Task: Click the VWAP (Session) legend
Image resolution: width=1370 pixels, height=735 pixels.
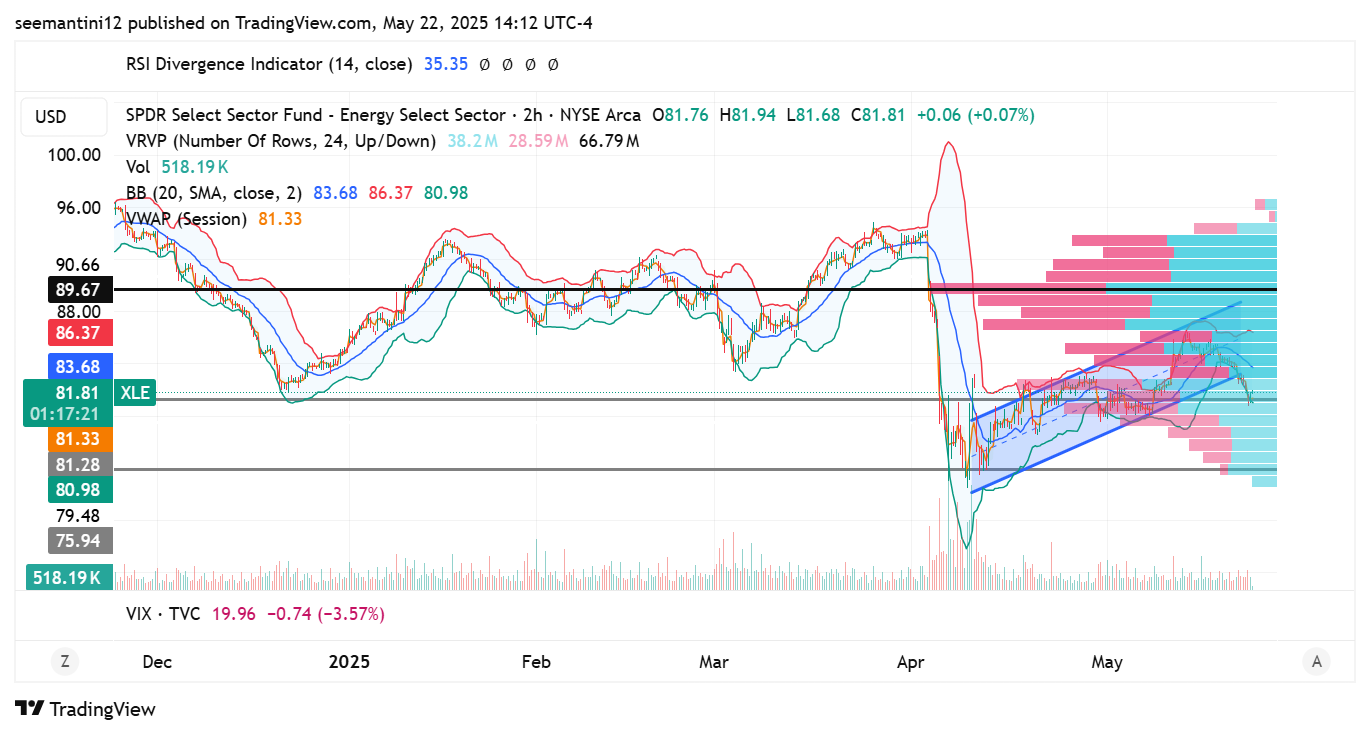Action: (x=186, y=218)
